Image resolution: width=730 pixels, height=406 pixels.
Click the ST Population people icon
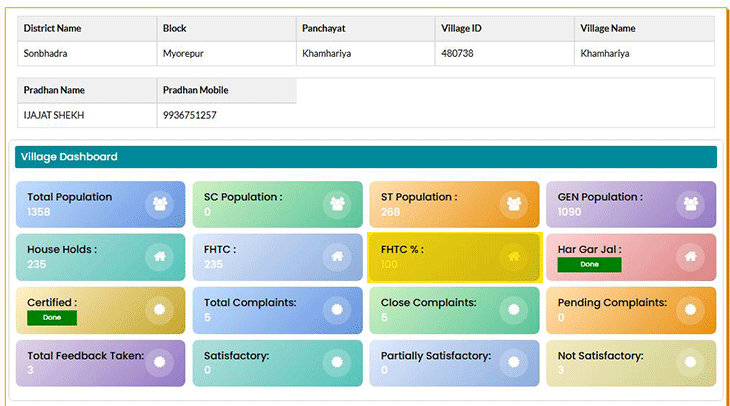pyautogui.click(x=514, y=204)
